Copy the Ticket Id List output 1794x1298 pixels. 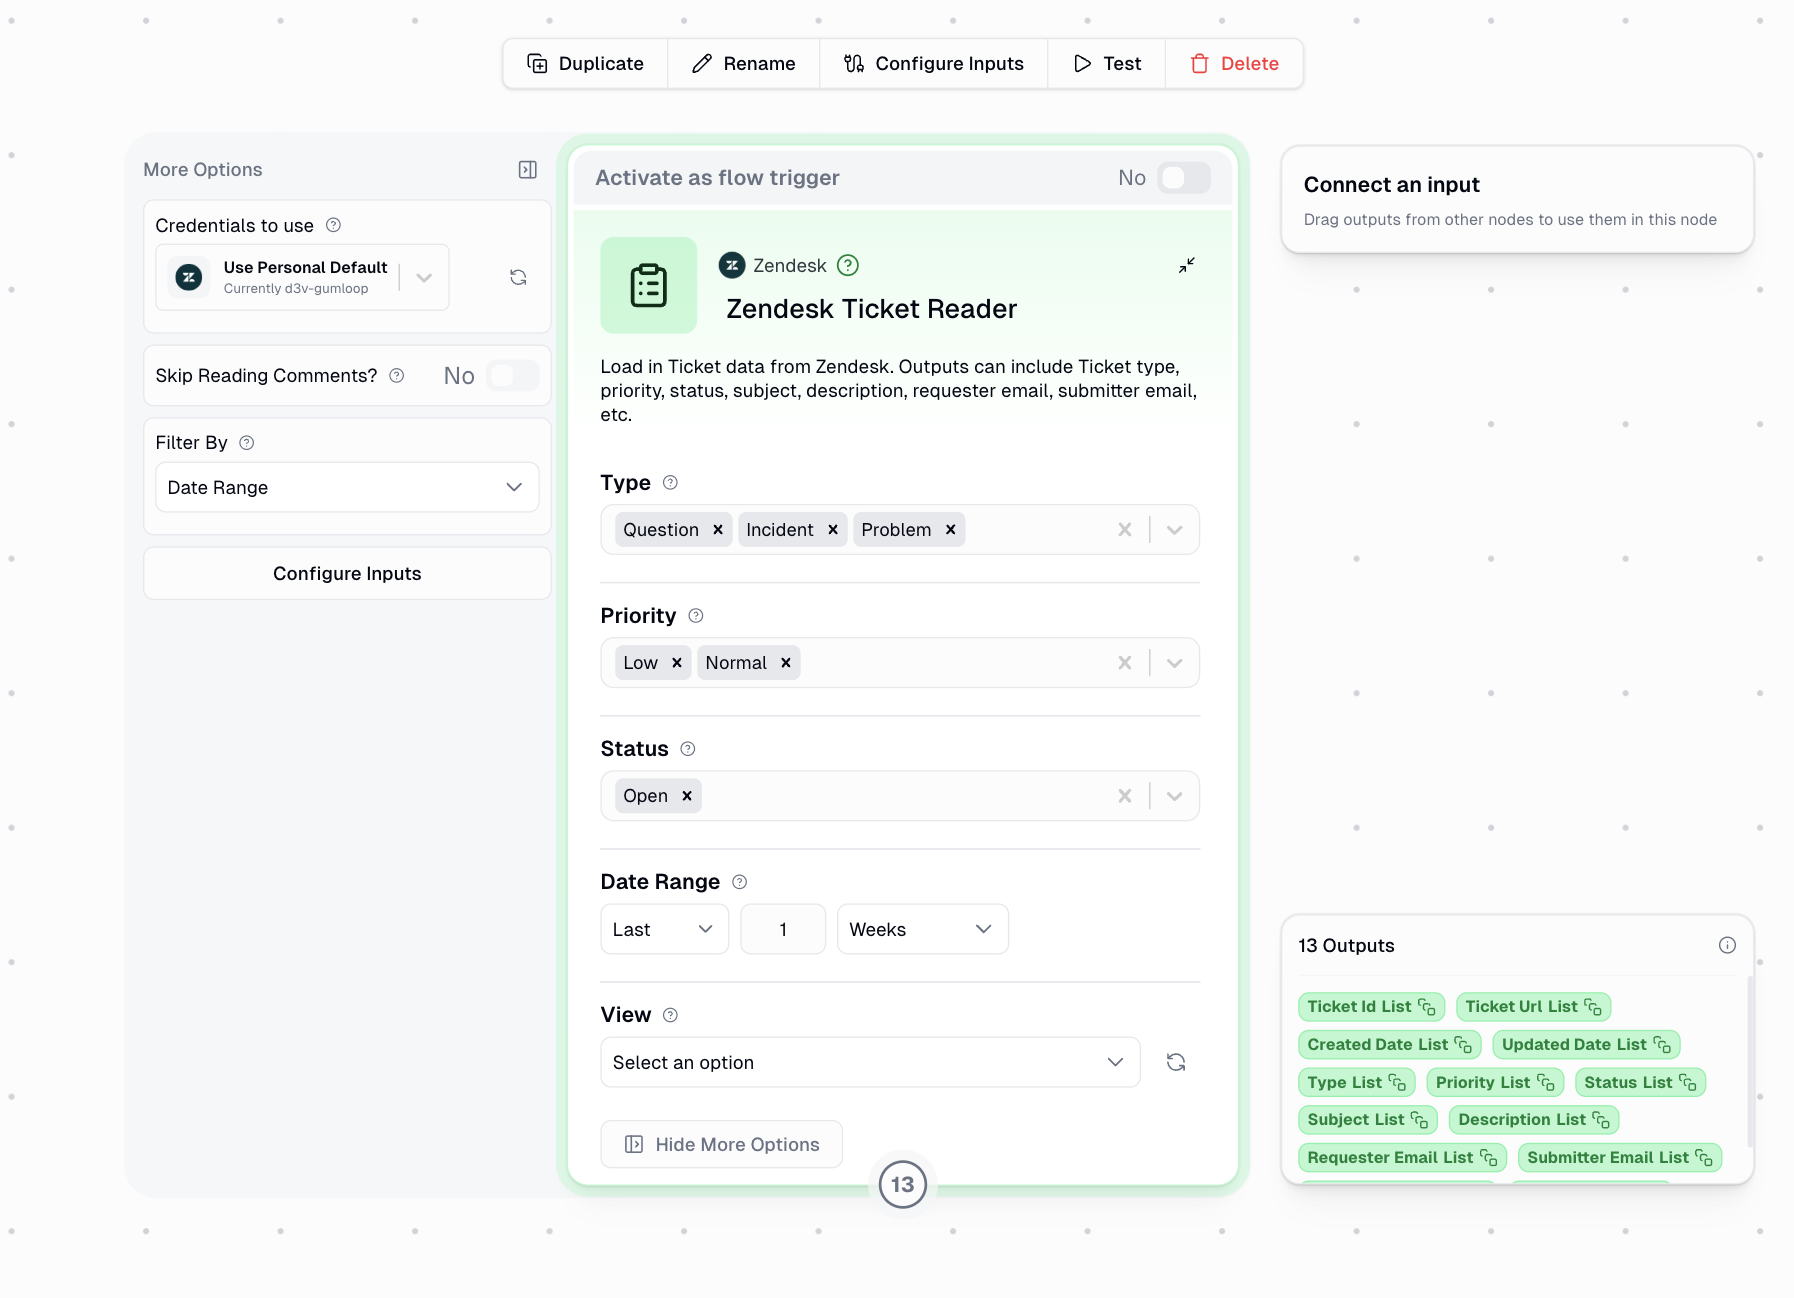tap(1428, 1007)
